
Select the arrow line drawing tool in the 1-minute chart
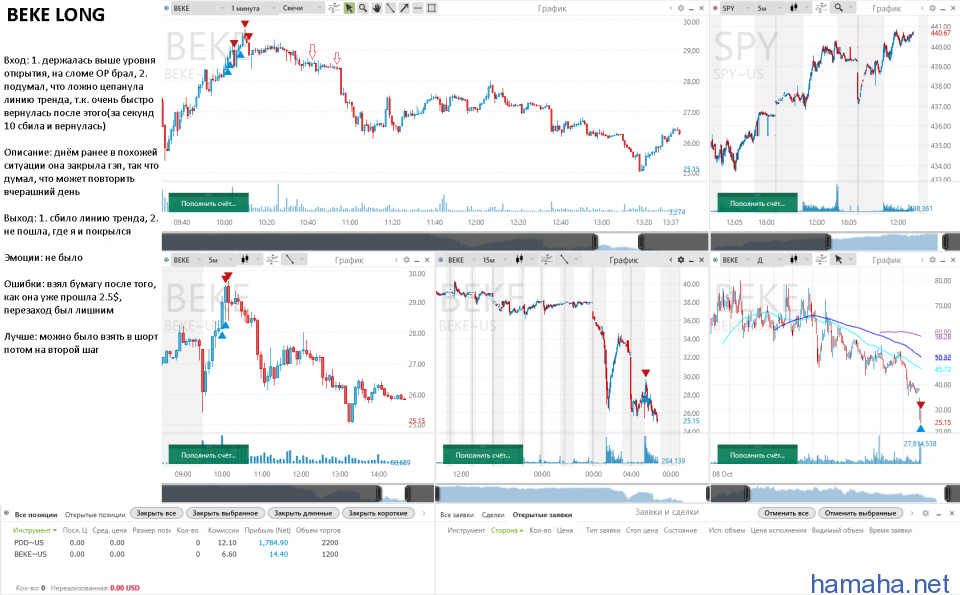pyautogui.click(x=404, y=8)
